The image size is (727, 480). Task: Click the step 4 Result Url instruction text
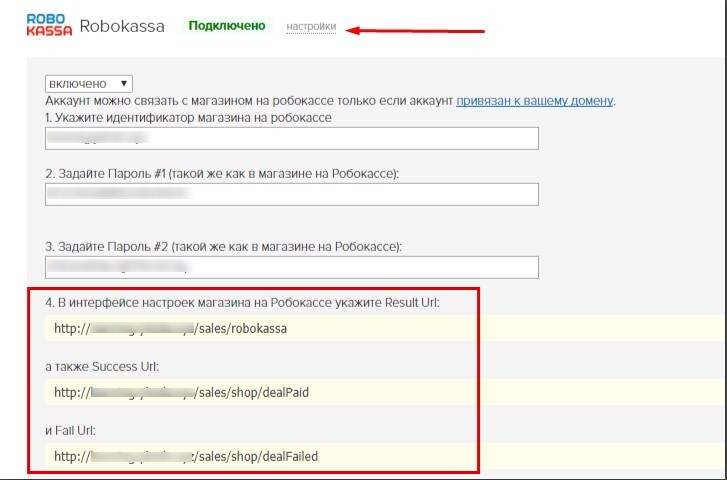pos(242,303)
